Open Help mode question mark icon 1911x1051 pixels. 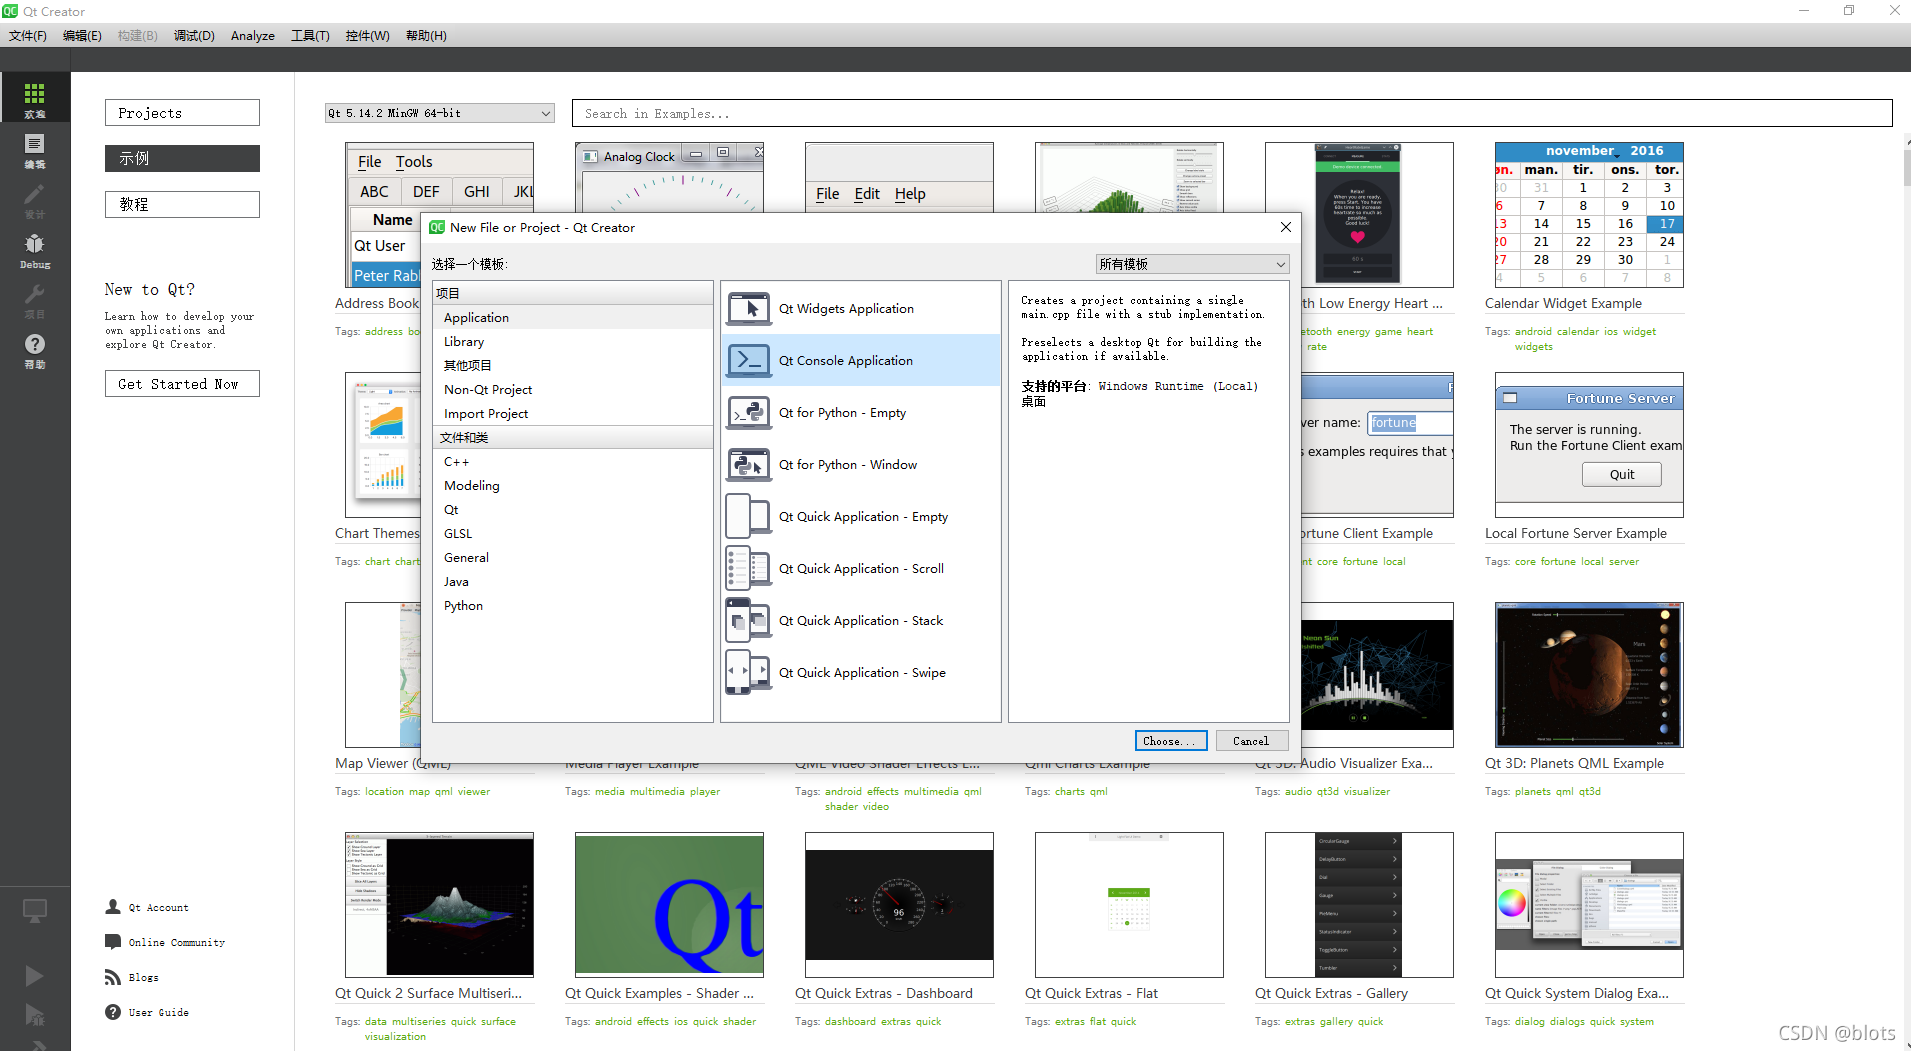35,349
